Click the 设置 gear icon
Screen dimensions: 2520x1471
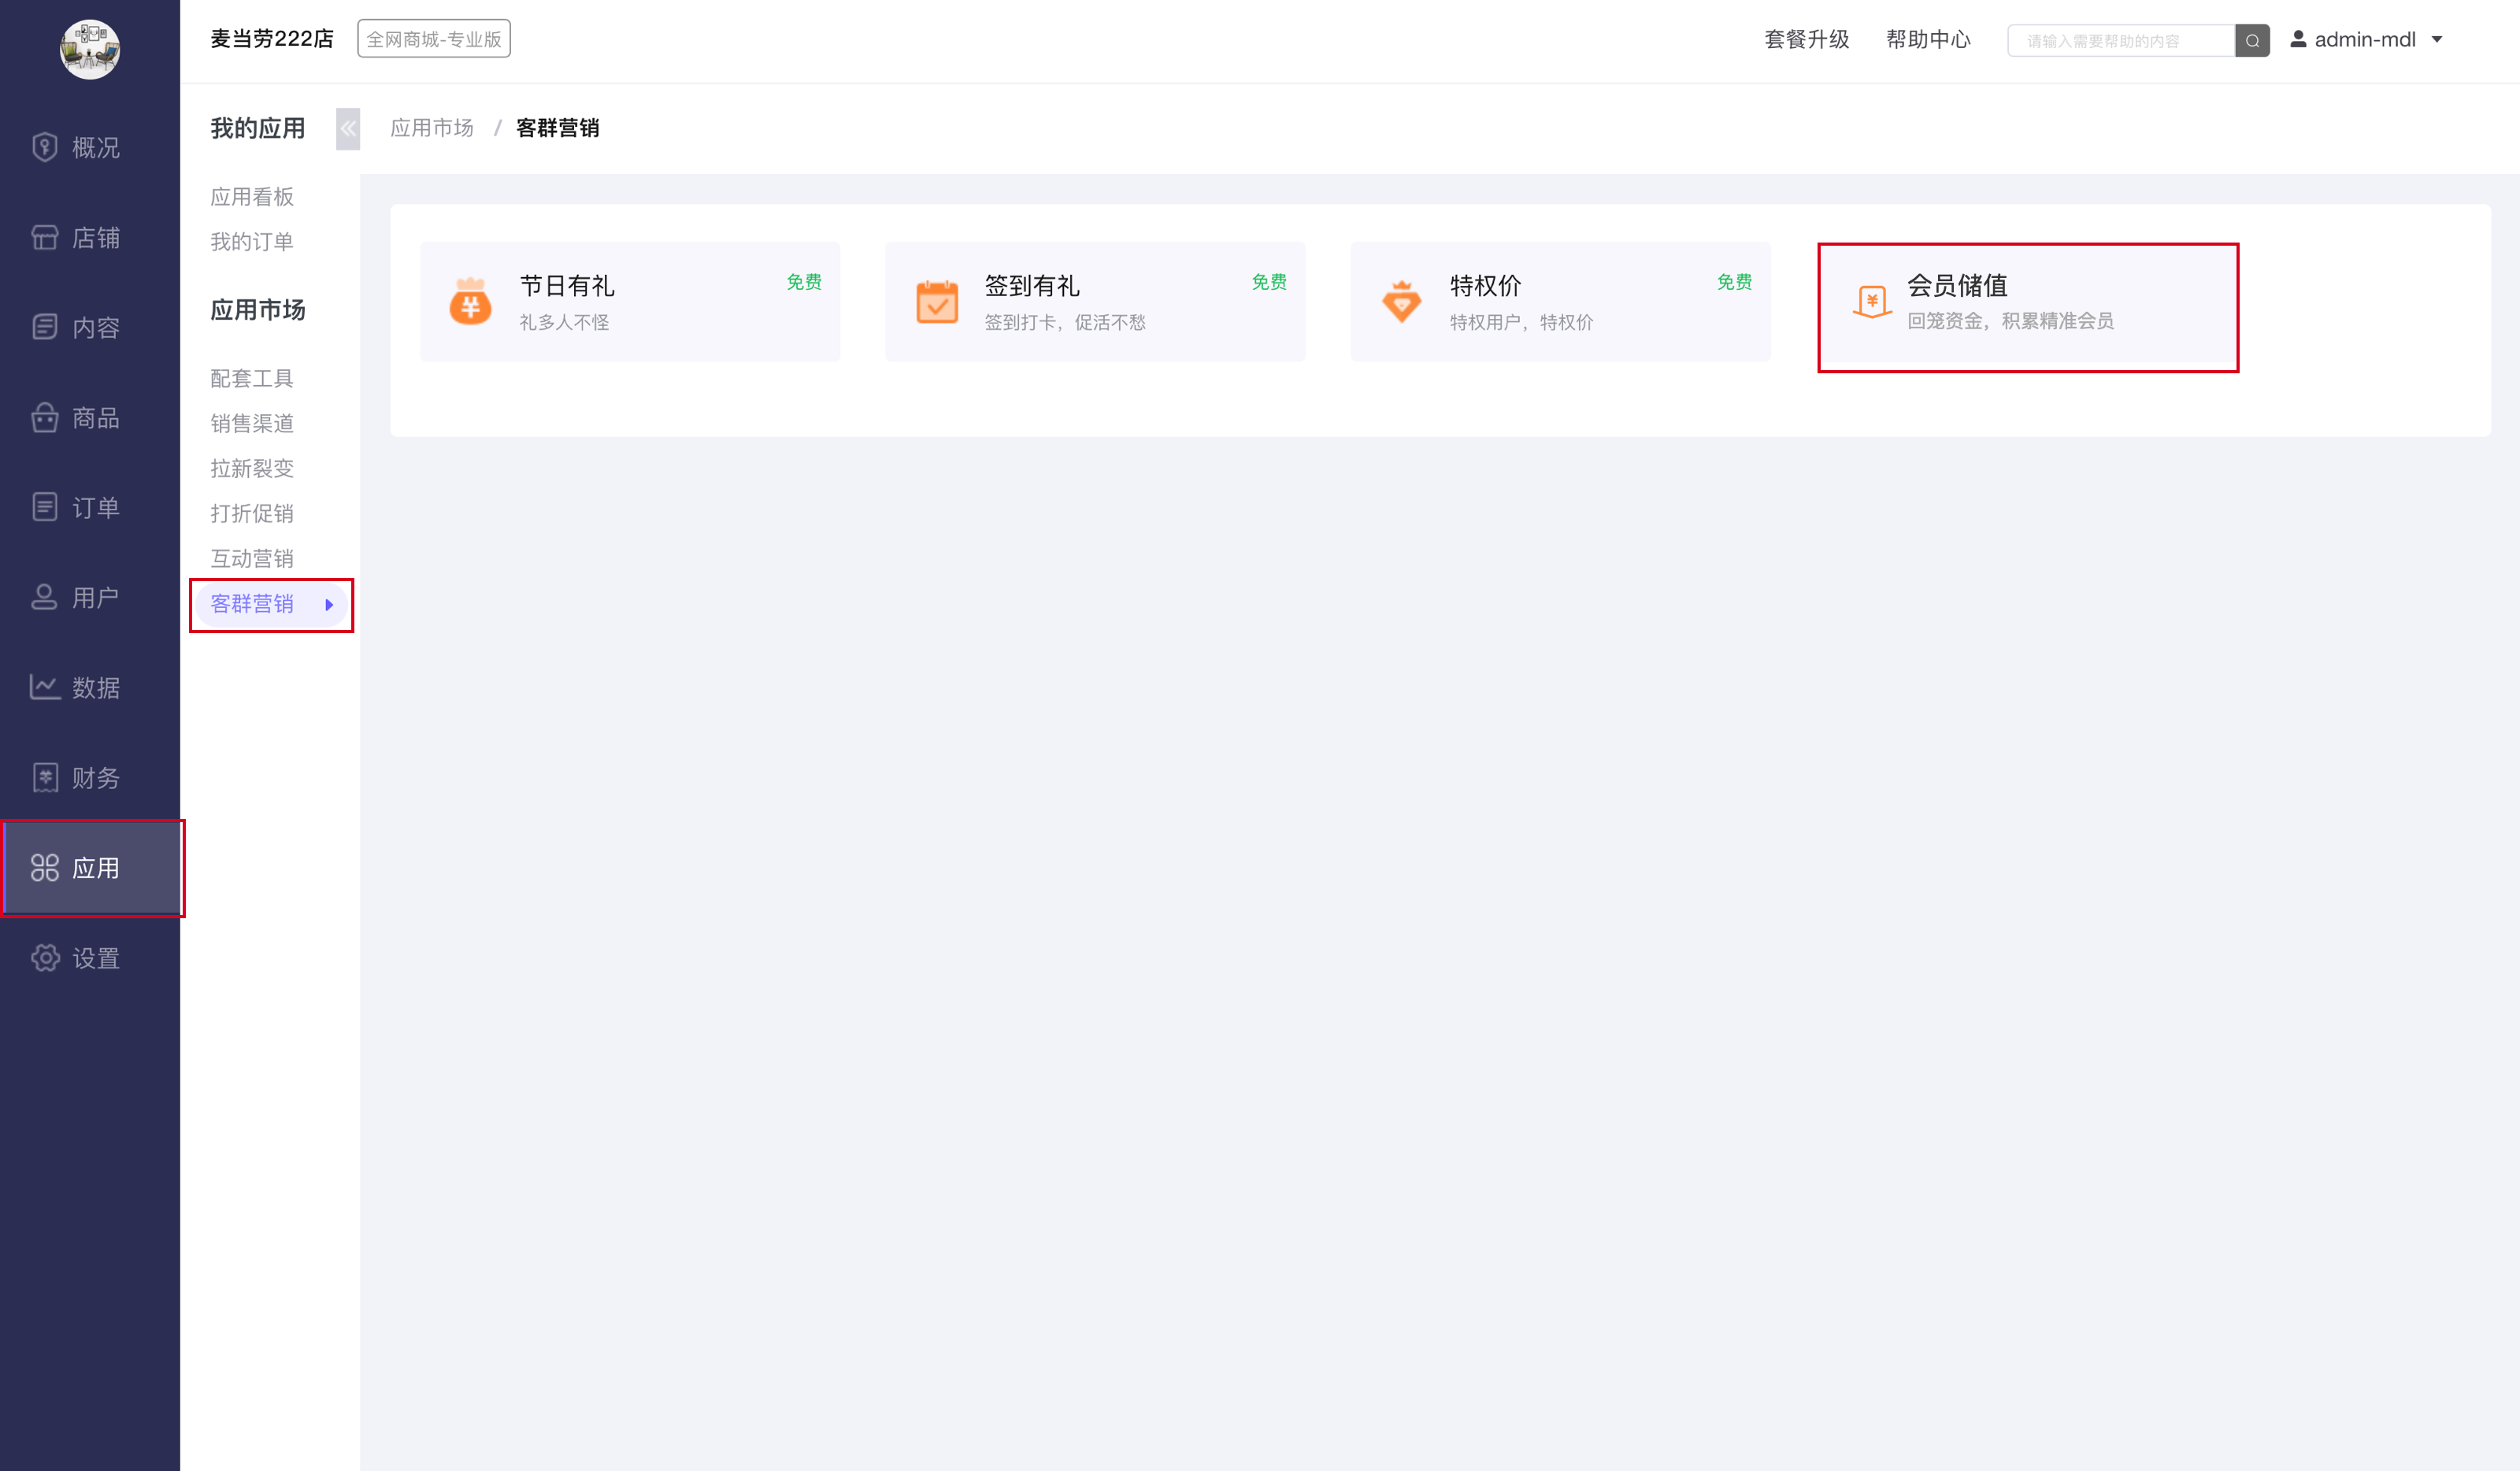44,958
